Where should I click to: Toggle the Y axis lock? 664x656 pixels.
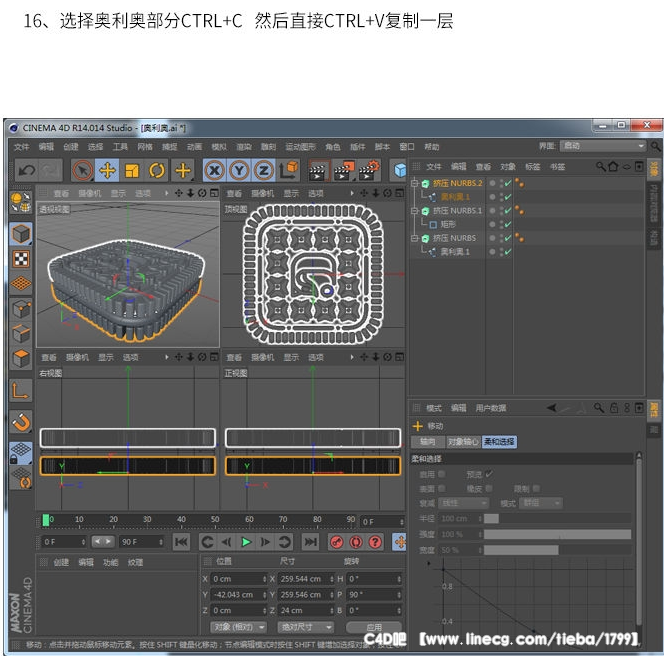point(239,170)
